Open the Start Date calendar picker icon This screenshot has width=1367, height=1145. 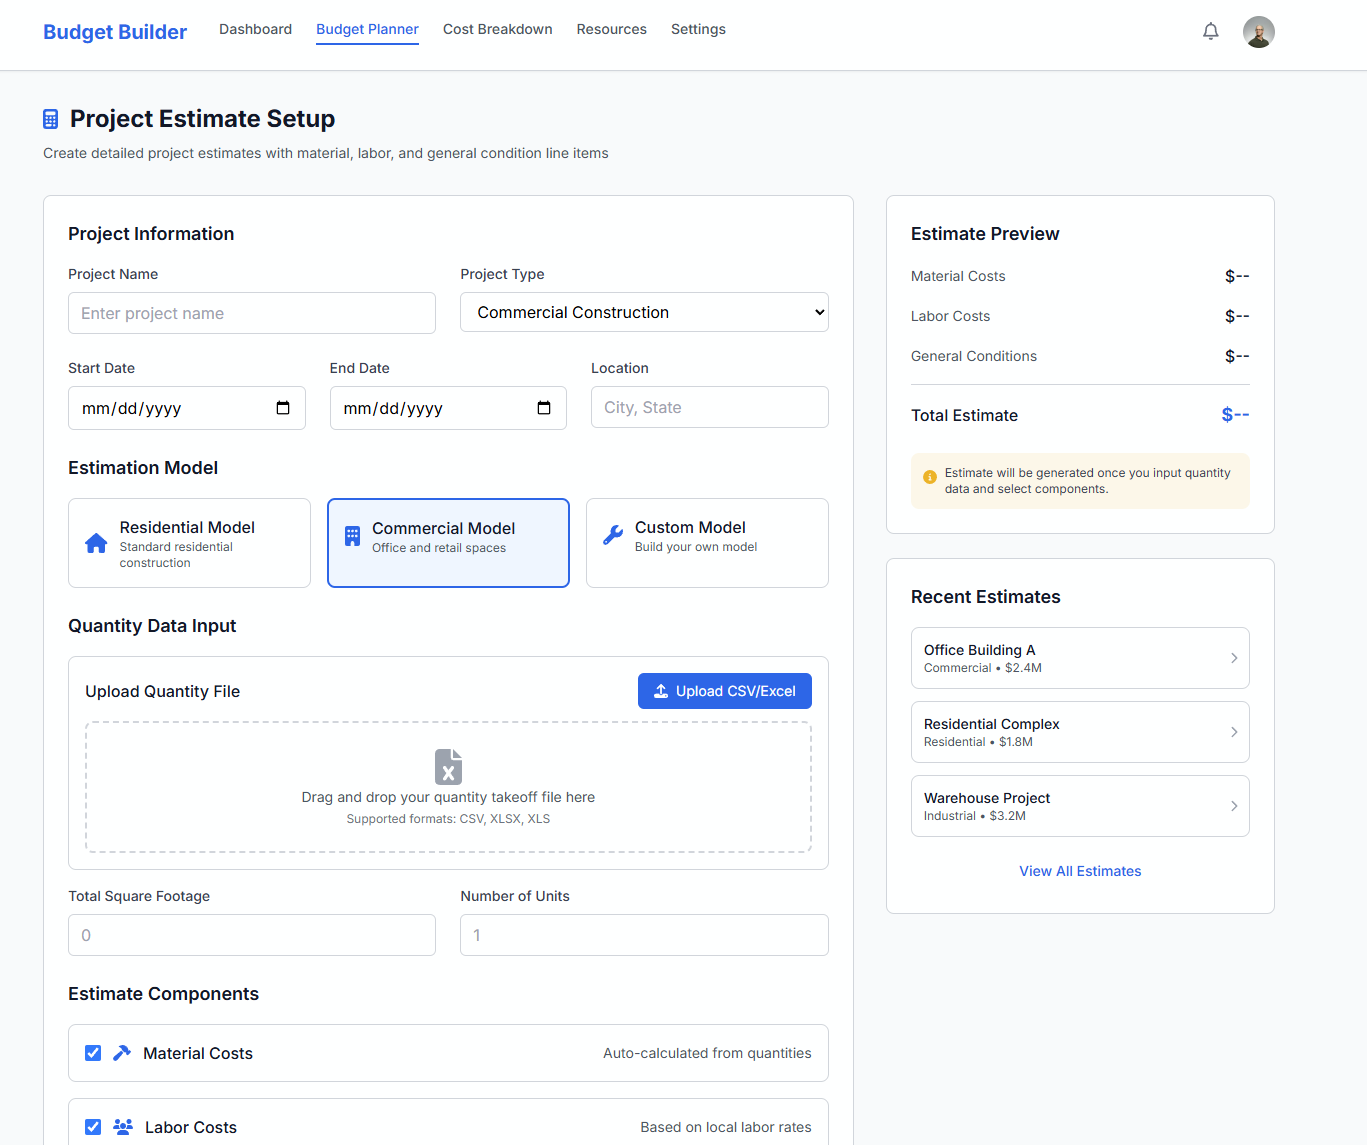pos(283,408)
